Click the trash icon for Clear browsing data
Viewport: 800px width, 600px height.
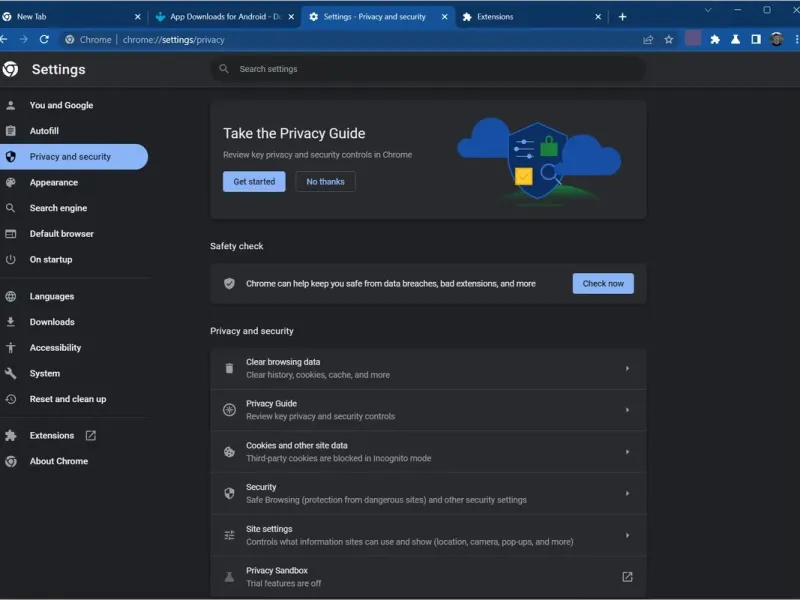point(229,368)
